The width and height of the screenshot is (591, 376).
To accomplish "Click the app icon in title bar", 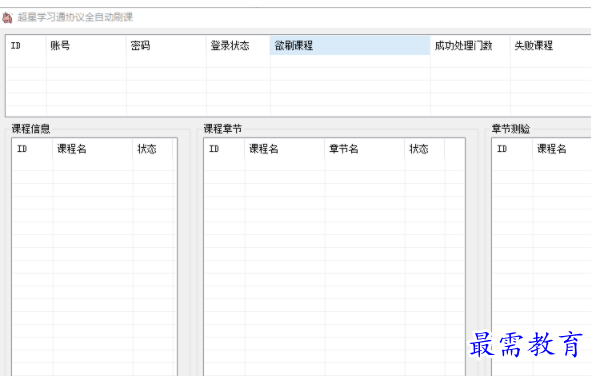I will [7, 17].
